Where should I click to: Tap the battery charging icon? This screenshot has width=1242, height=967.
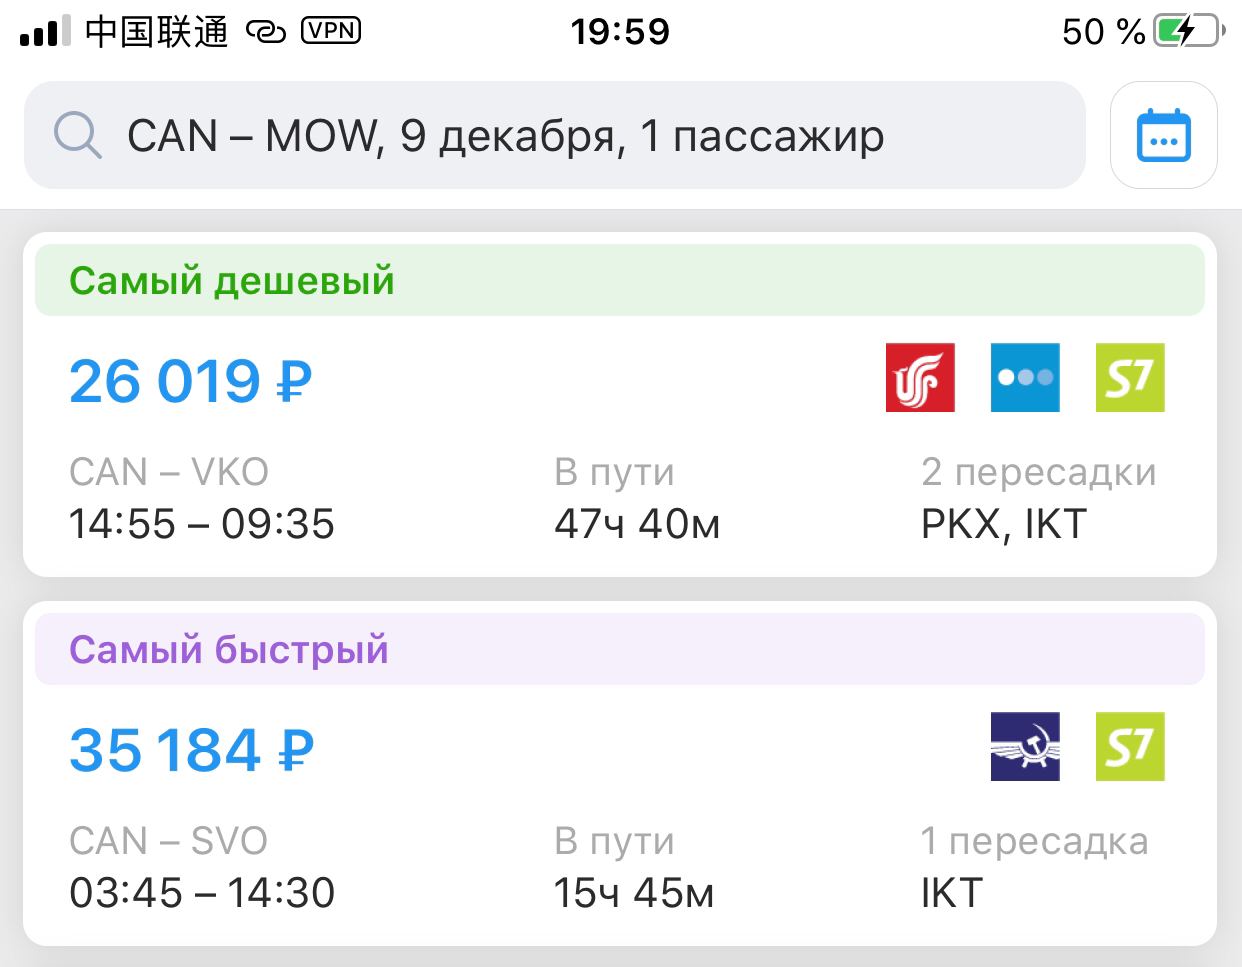pos(1189,31)
